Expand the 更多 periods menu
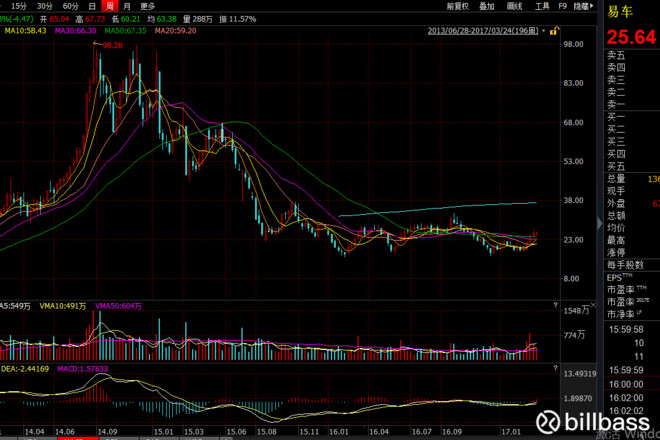This screenshot has width=660, height=440. tap(147, 5)
